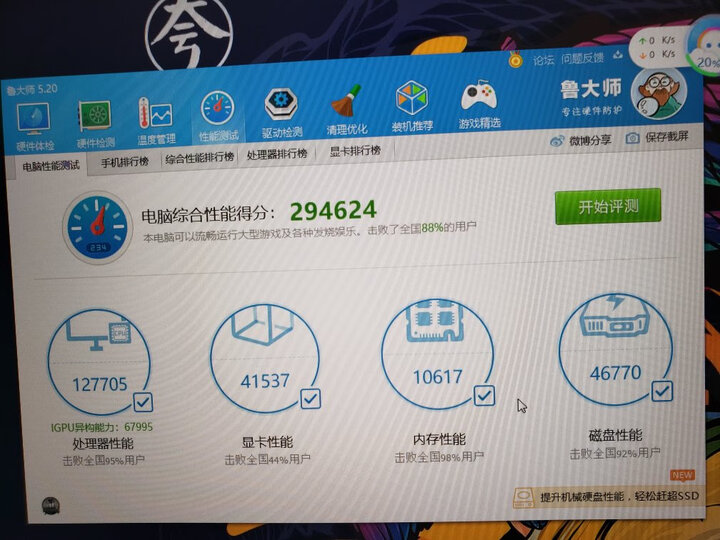Click the small round icon at bottom-left corner
Image resolution: width=720 pixels, height=540 pixels.
click(51, 506)
